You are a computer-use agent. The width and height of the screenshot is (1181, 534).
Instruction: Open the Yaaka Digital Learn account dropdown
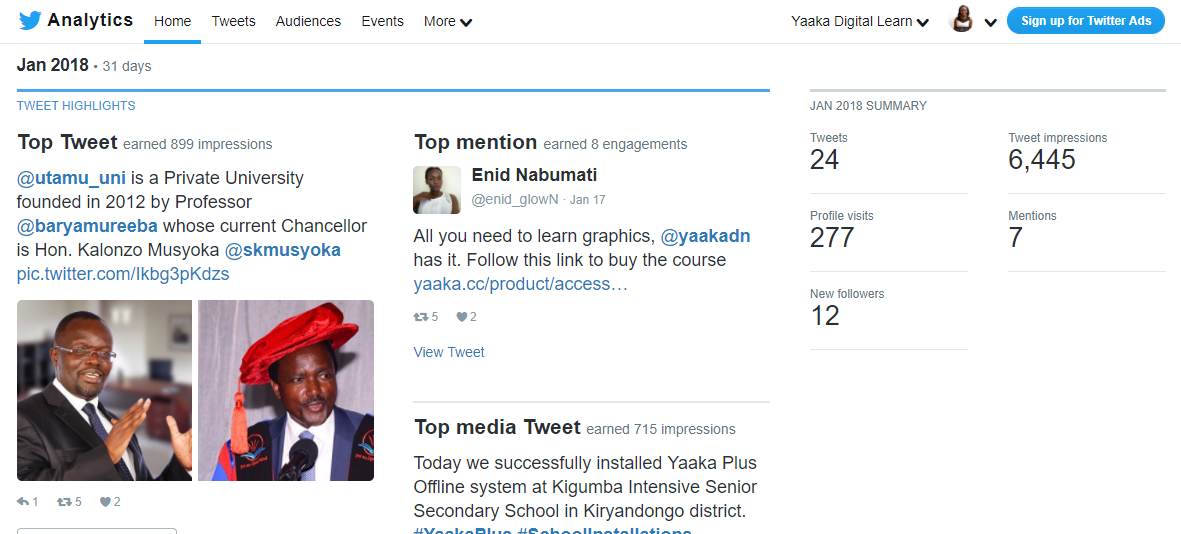pos(860,21)
